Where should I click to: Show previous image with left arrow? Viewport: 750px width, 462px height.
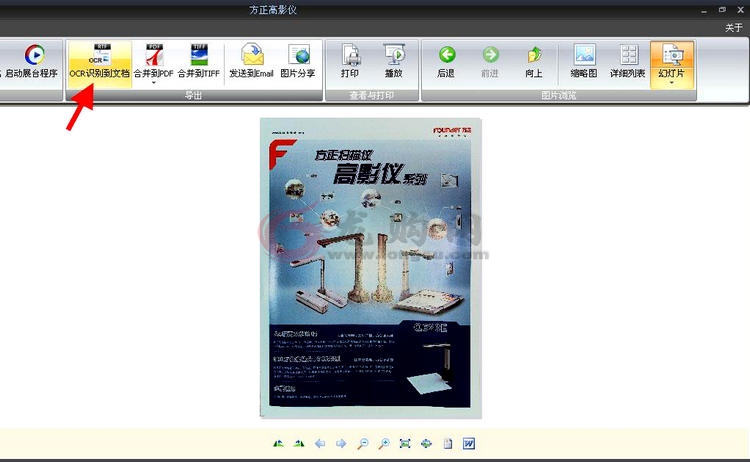(x=320, y=444)
